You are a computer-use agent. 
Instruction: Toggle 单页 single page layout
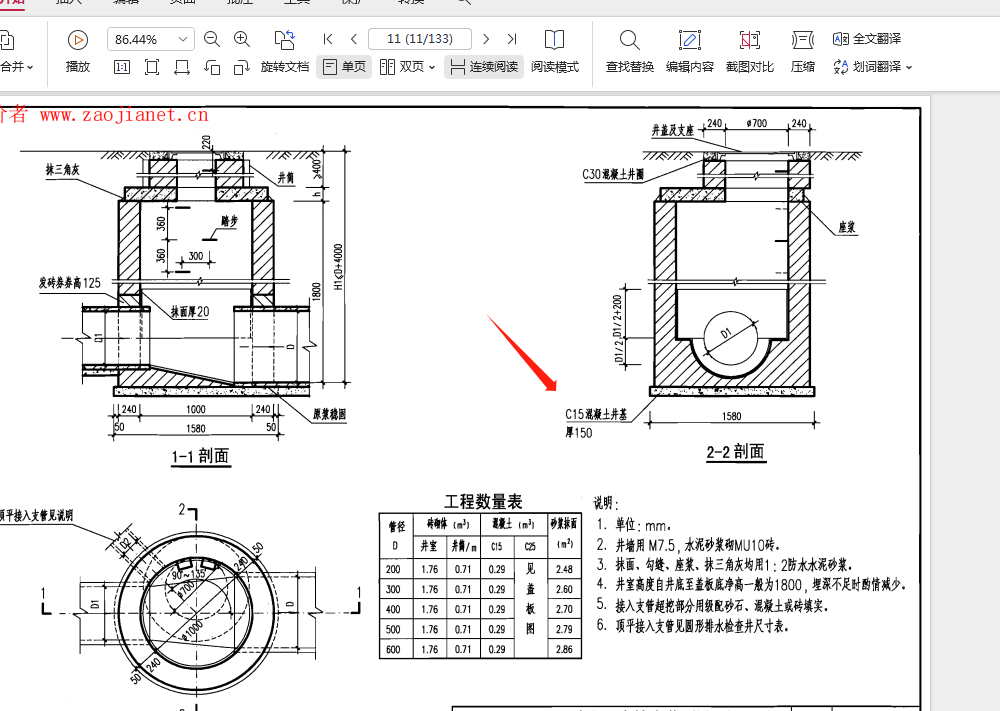[x=344, y=67]
